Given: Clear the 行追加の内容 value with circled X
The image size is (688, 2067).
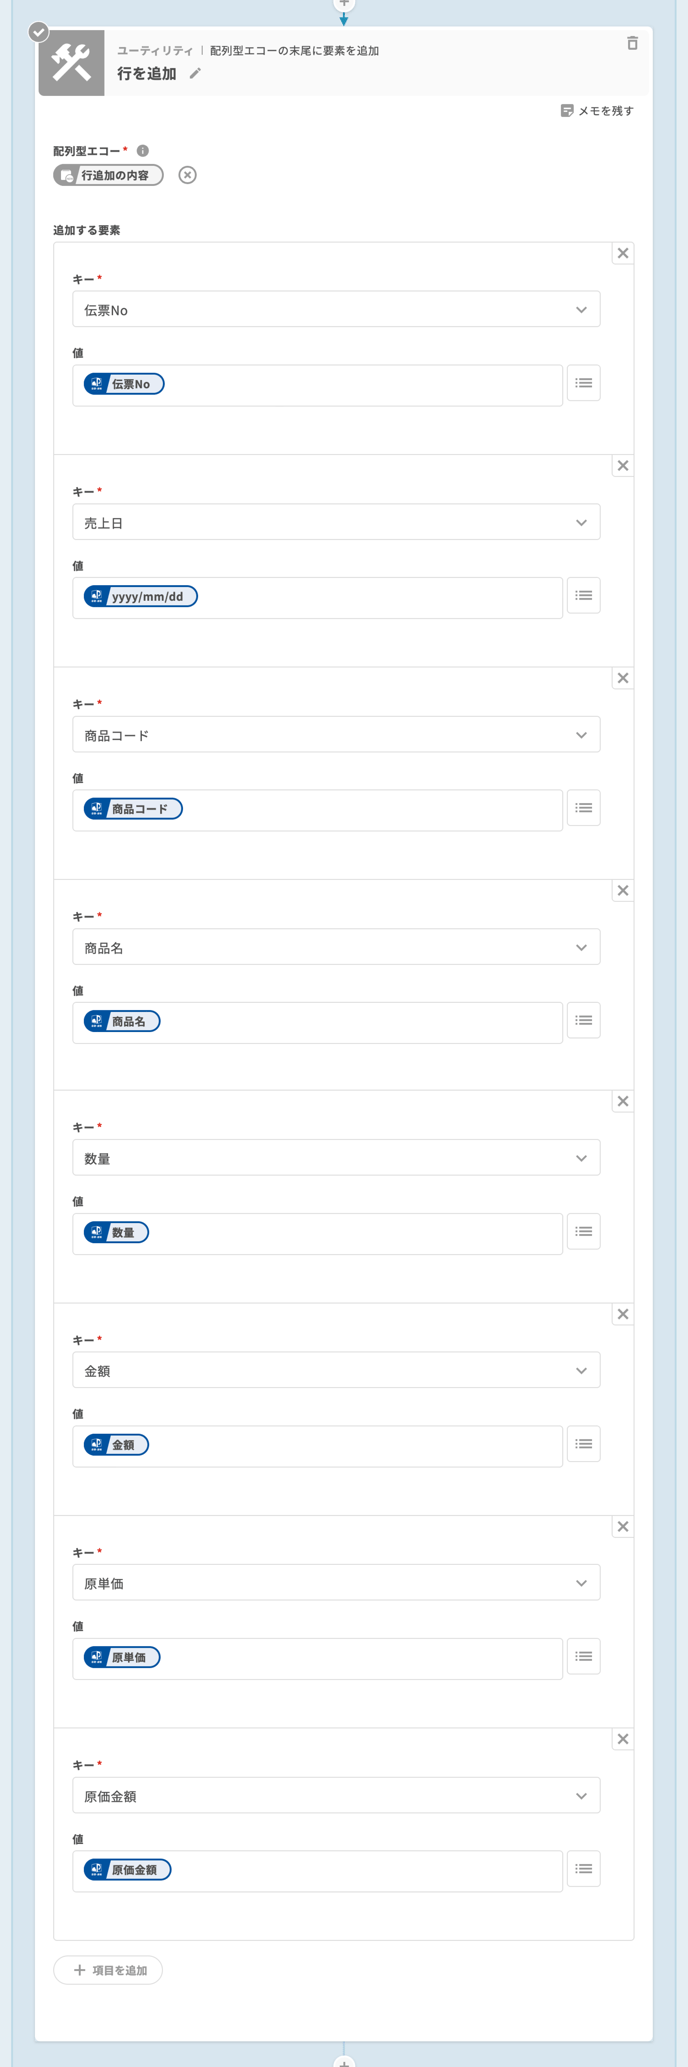Looking at the screenshot, I should point(187,175).
